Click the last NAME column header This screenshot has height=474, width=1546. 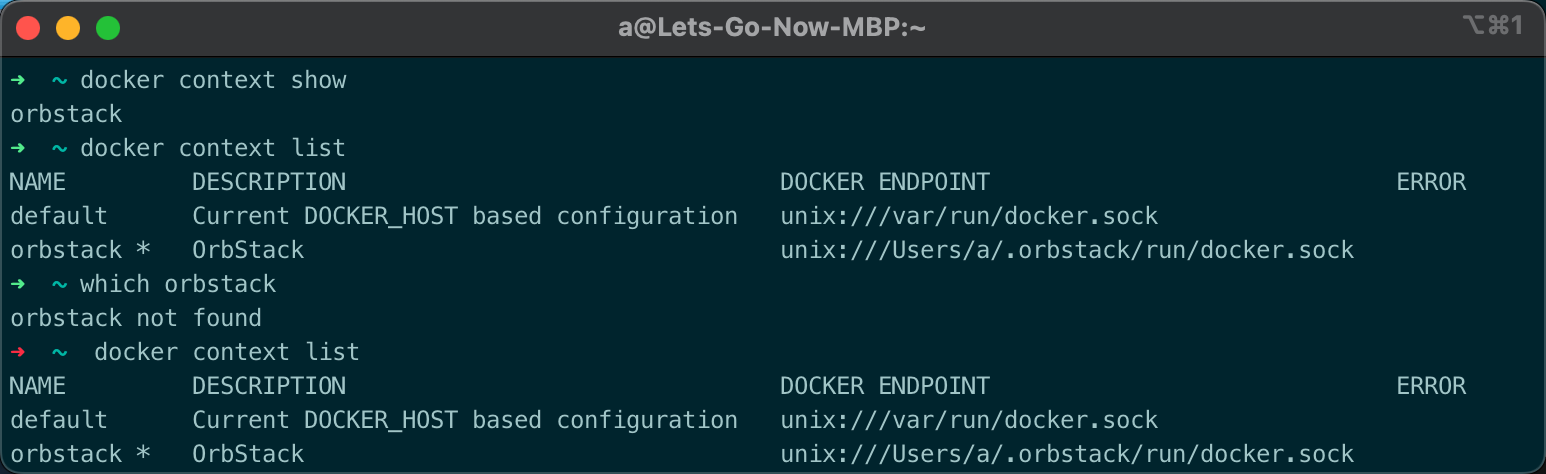(38, 386)
